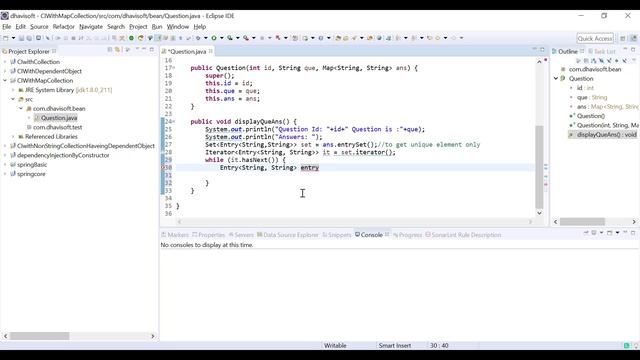This screenshot has height=360, width=640.
Task: Click the editor vertical scrollbar thumb
Action: tap(539, 167)
